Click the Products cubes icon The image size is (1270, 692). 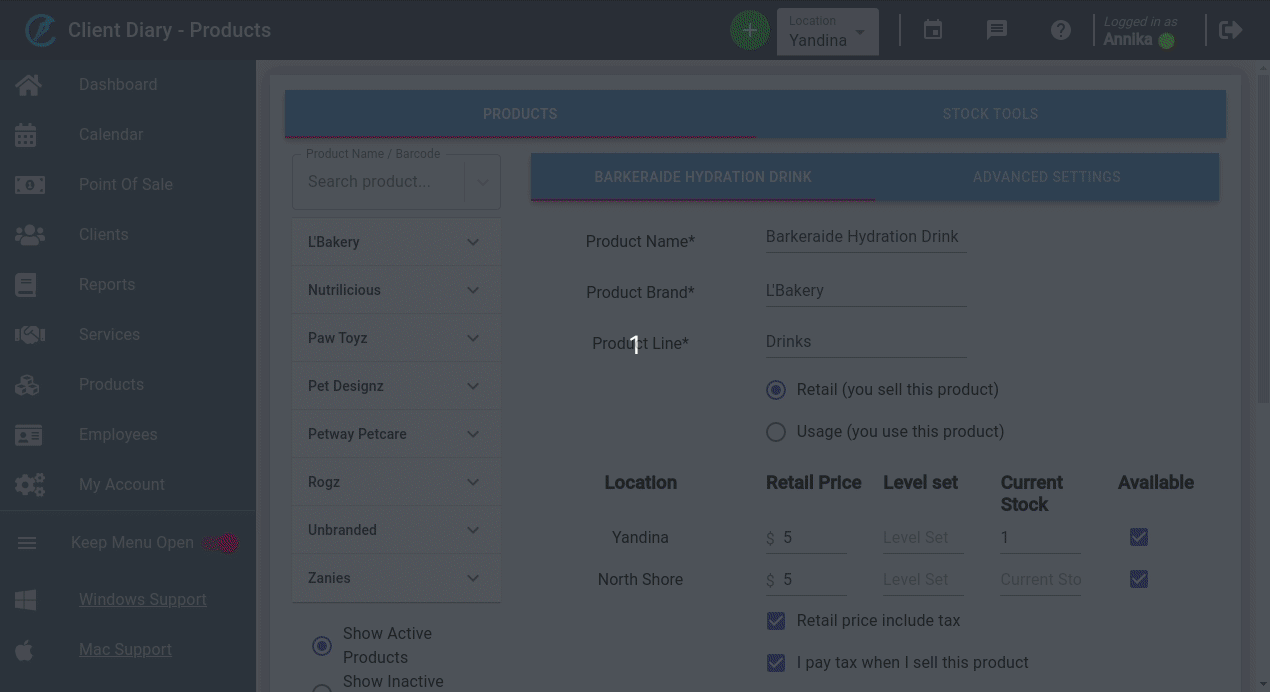[x=27, y=385]
